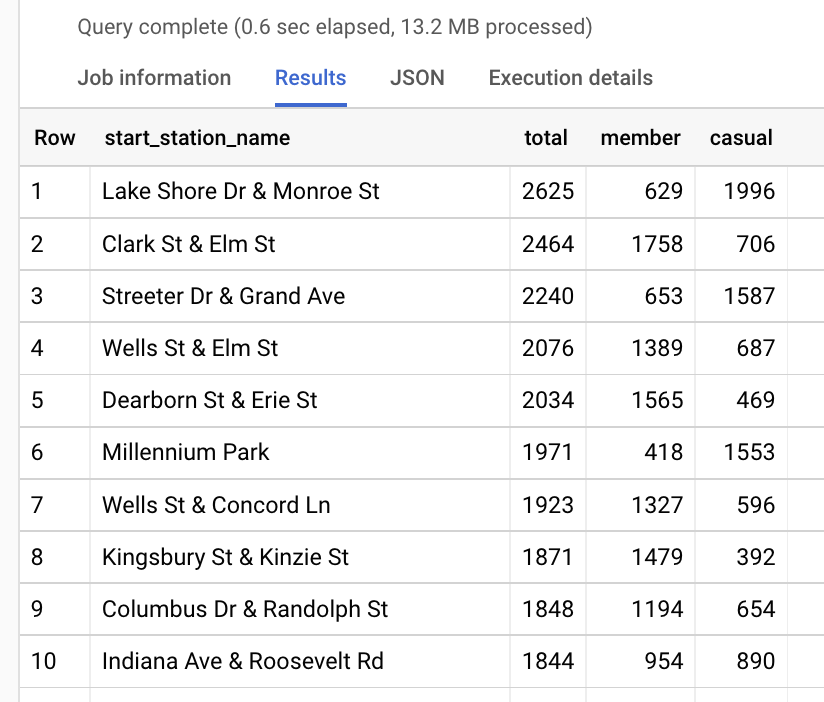Click the start_station_name column header

197,138
